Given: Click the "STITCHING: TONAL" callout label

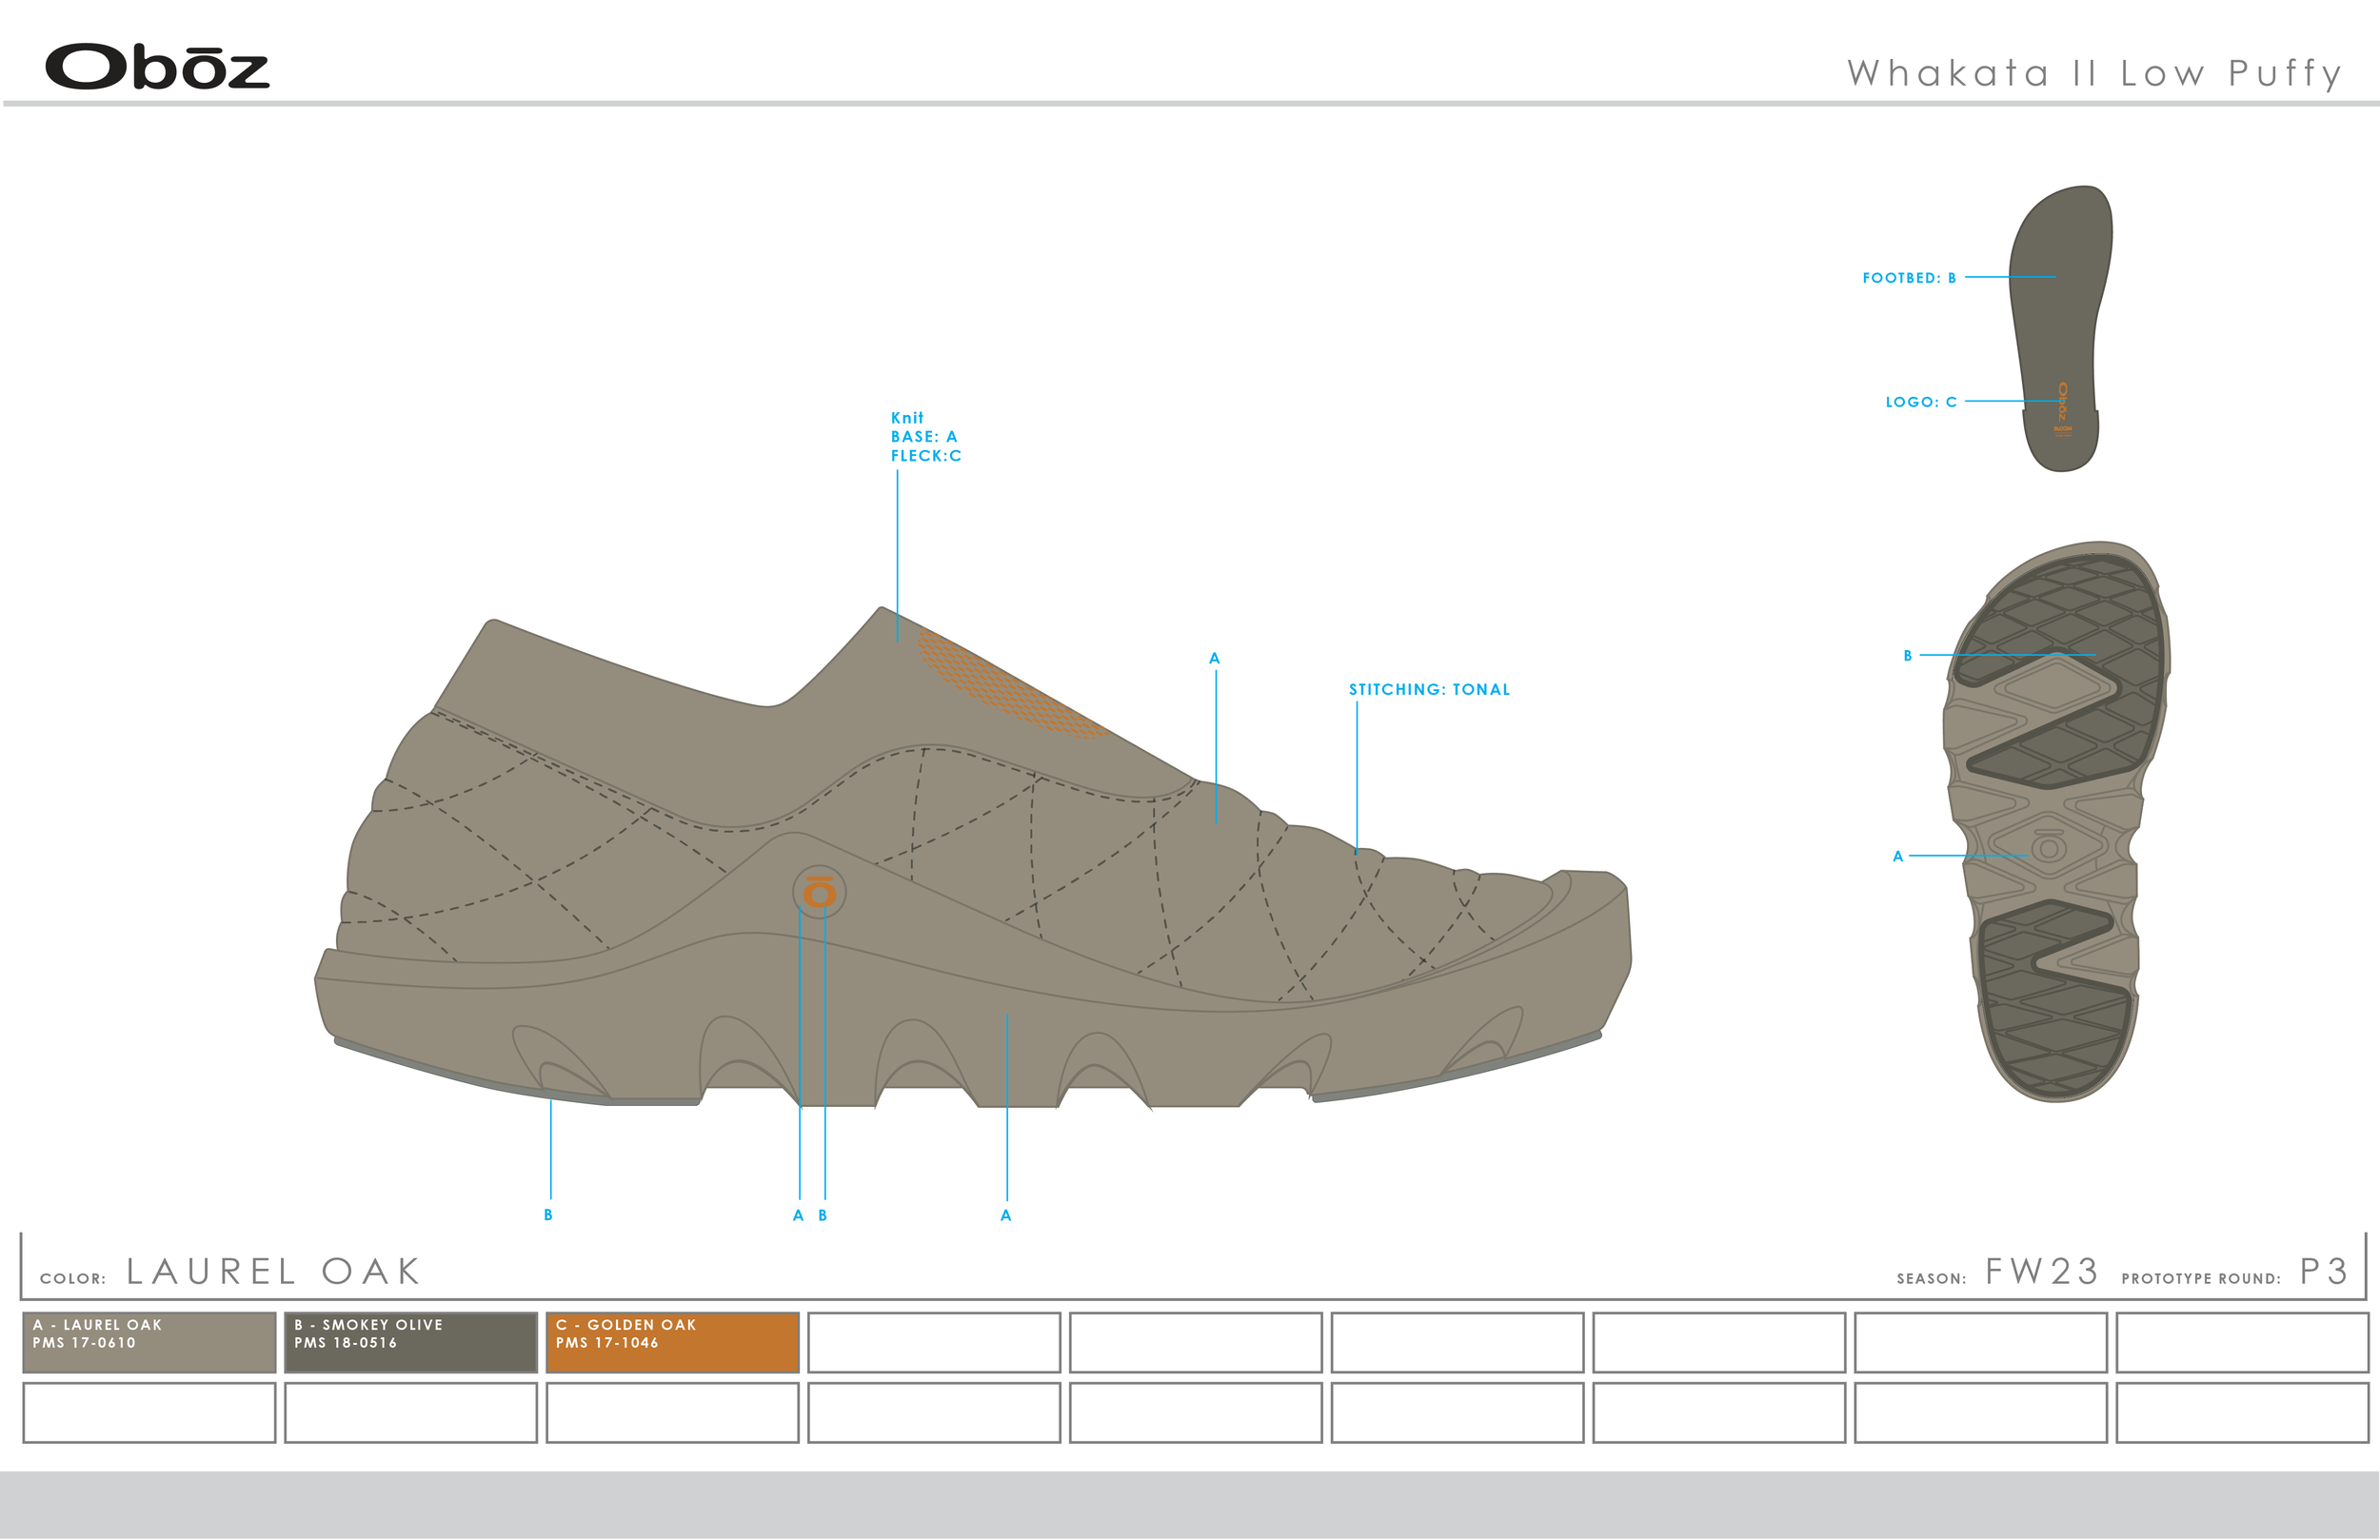Looking at the screenshot, I should 1429,689.
